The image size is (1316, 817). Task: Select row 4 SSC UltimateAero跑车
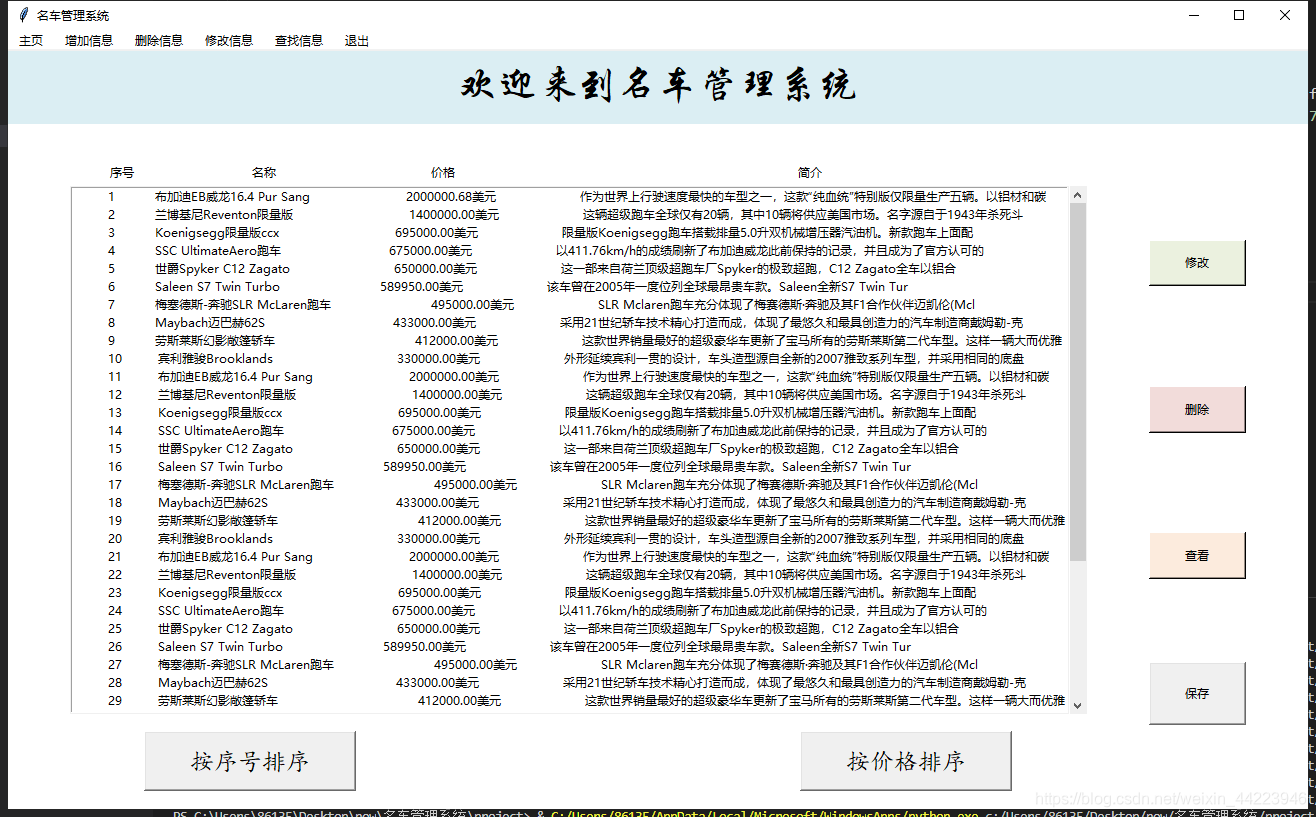point(570,251)
